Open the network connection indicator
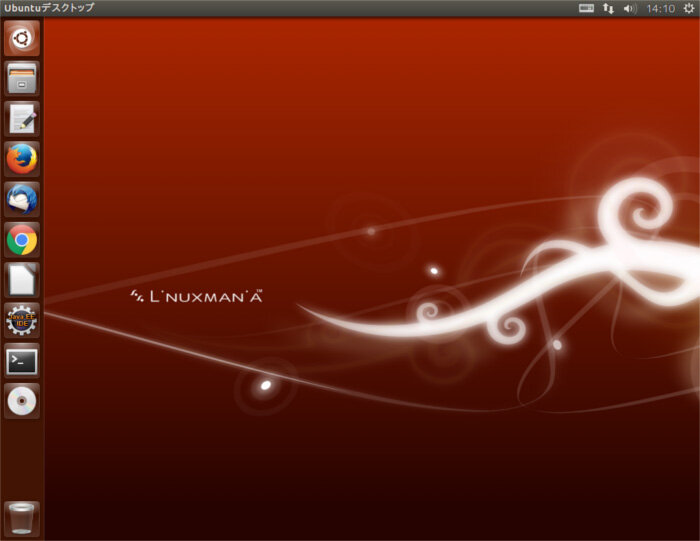 pyautogui.click(x=608, y=8)
